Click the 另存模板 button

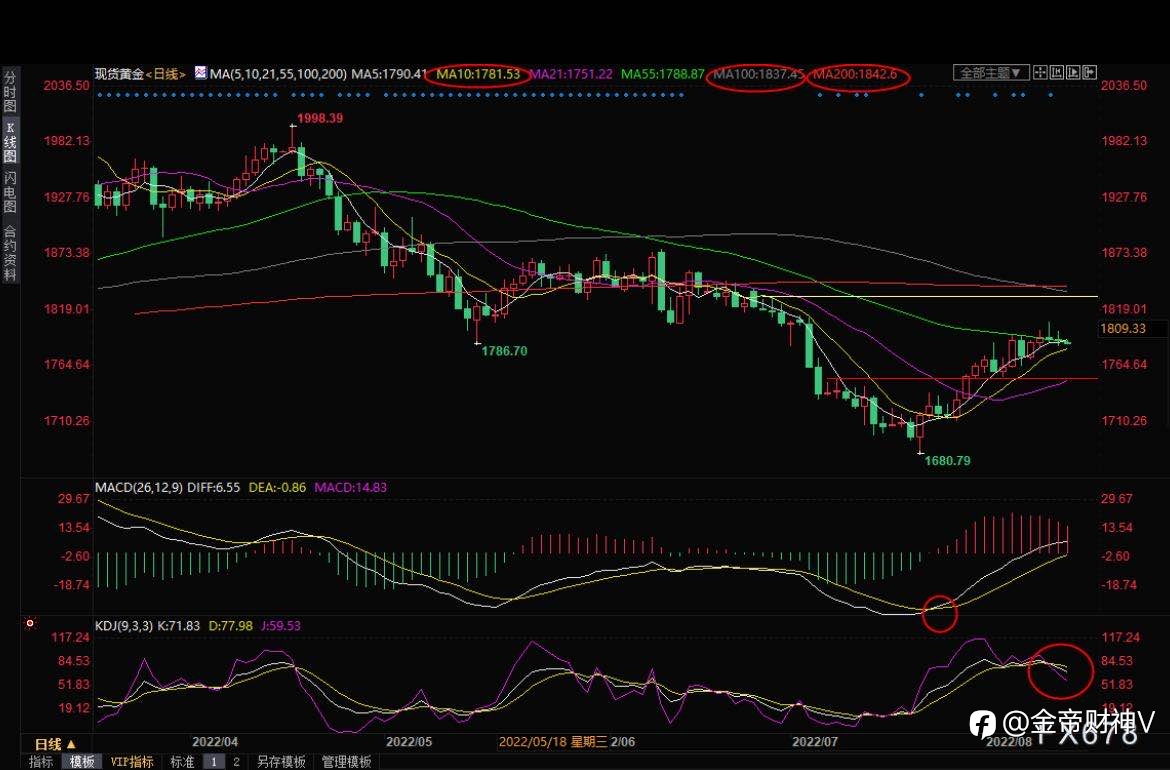coord(281,762)
